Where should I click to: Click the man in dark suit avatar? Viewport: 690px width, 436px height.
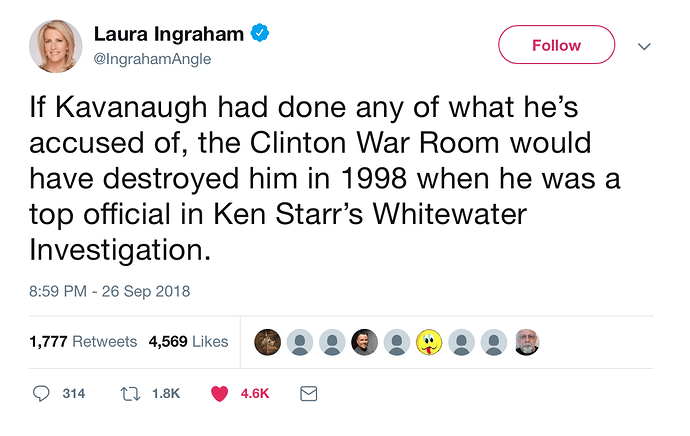coord(365,342)
